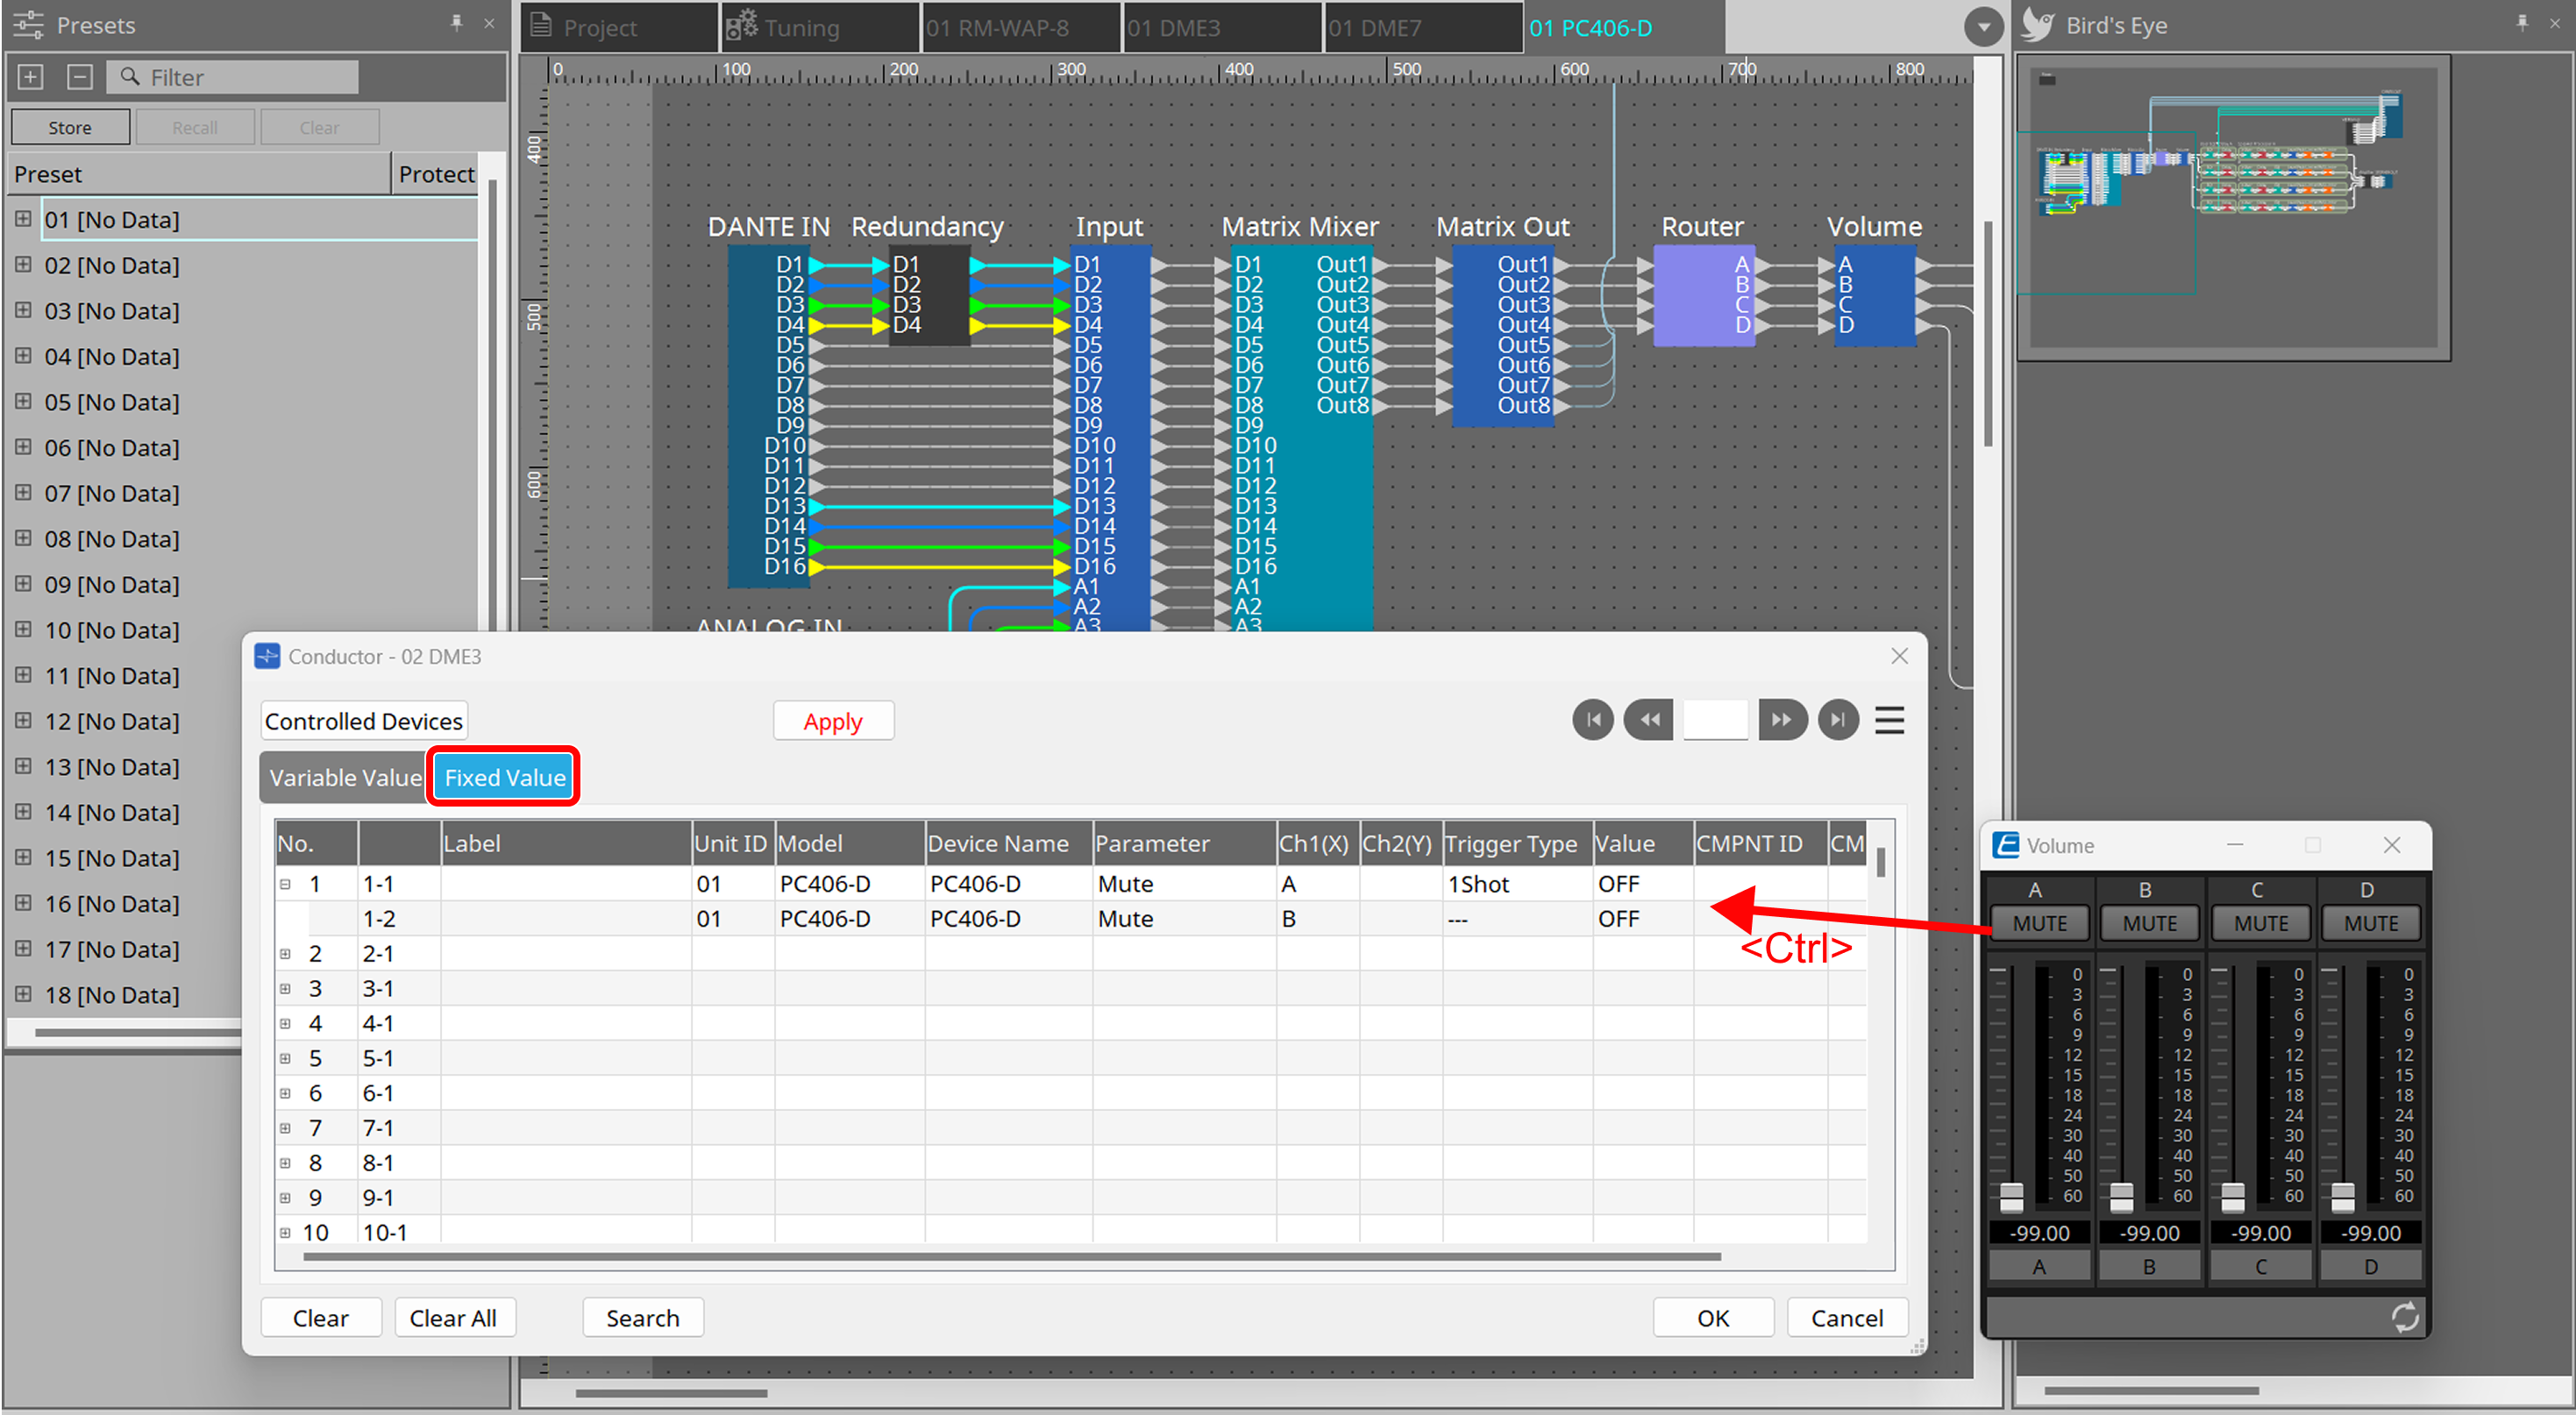Open the hamburger menu in Conductor dialog

pos(1889,720)
